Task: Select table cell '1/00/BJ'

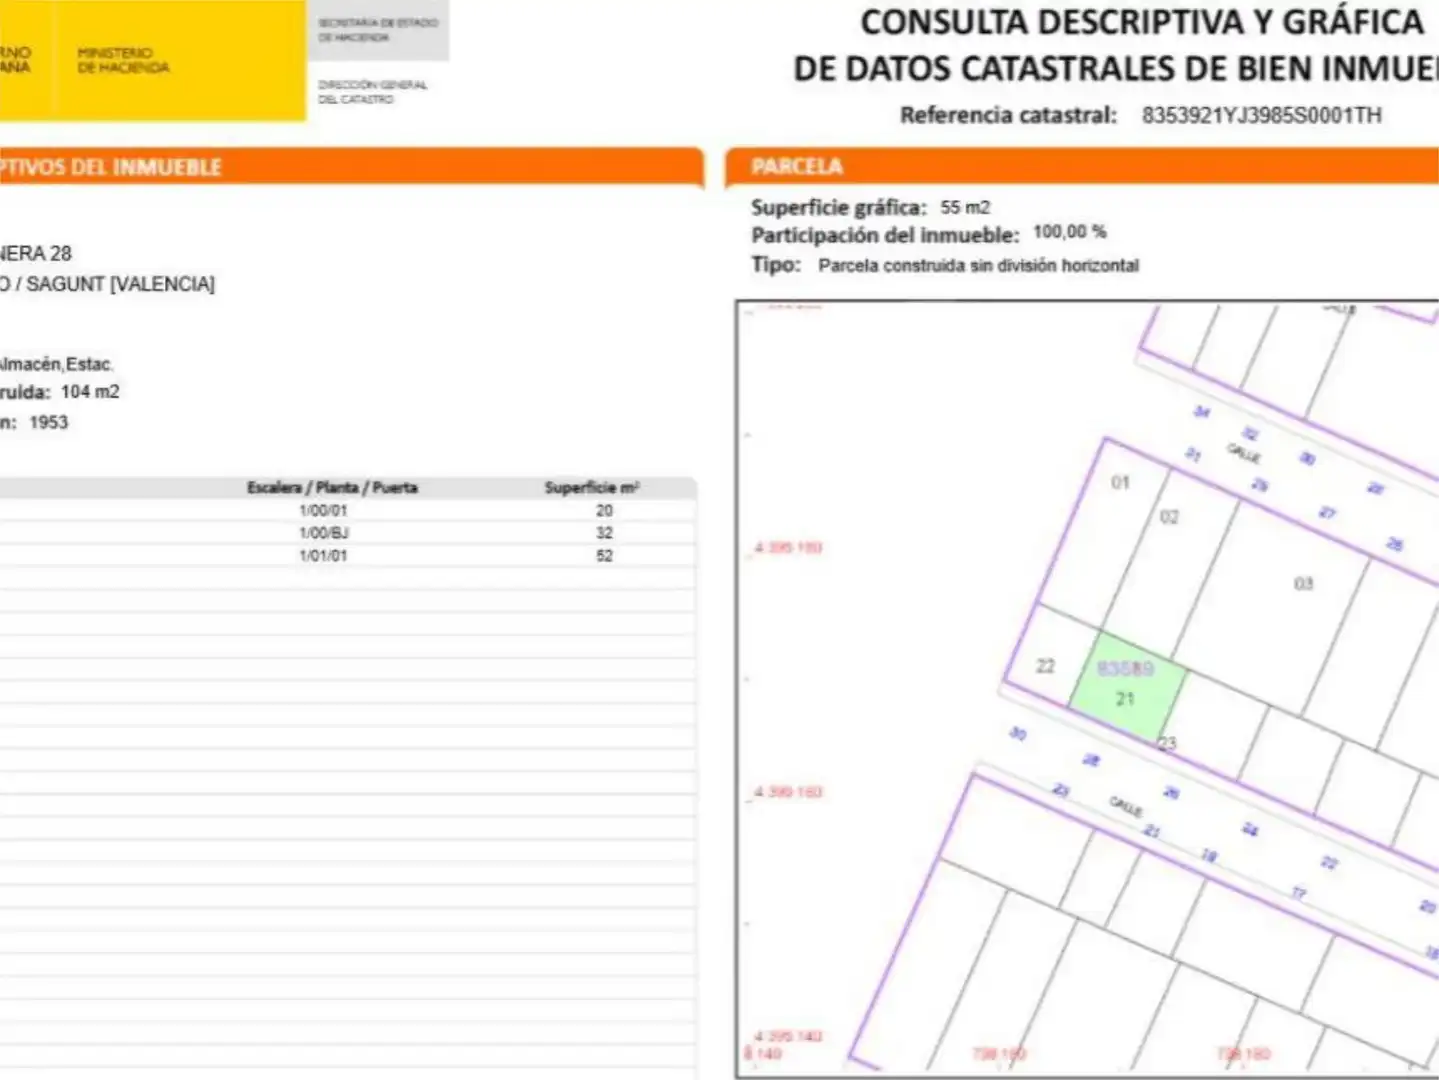Action: (323, 533)
